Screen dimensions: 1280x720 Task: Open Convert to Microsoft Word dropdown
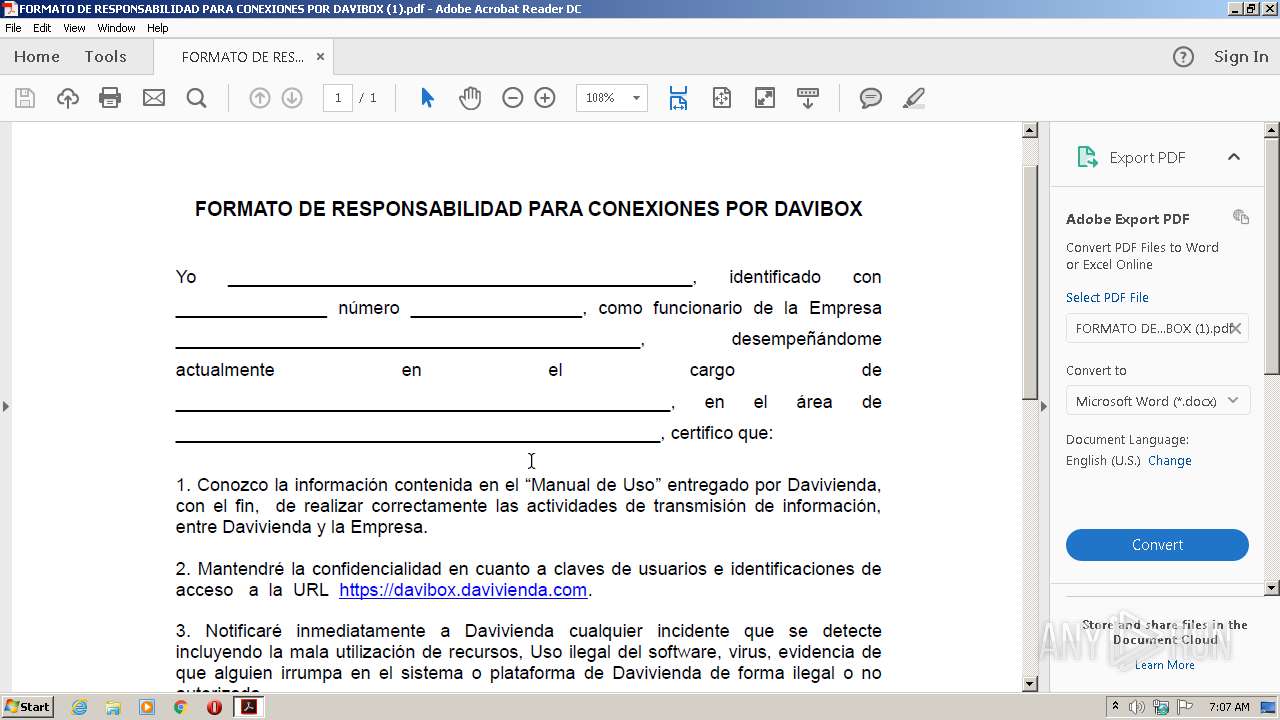(1157, 401)
